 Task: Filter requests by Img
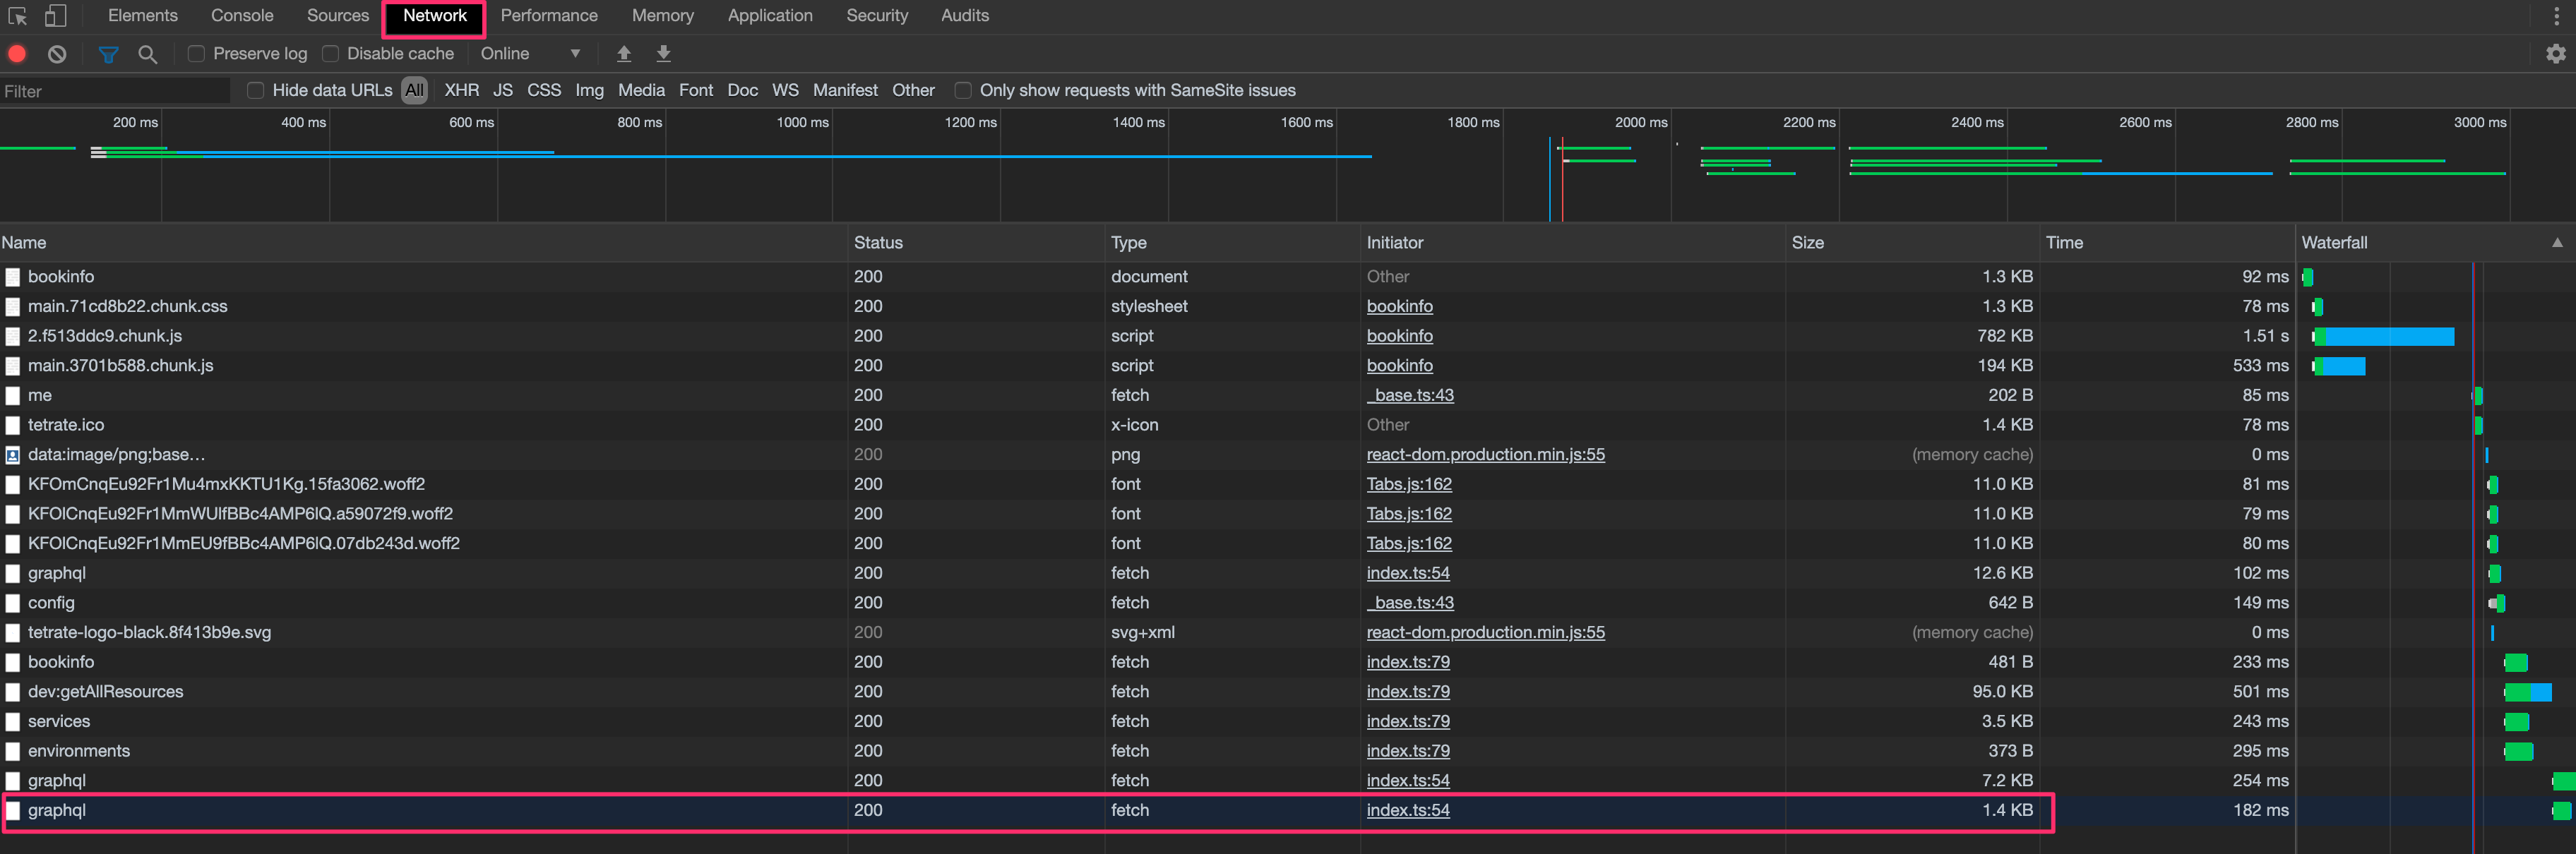click(x=589, y=91)
